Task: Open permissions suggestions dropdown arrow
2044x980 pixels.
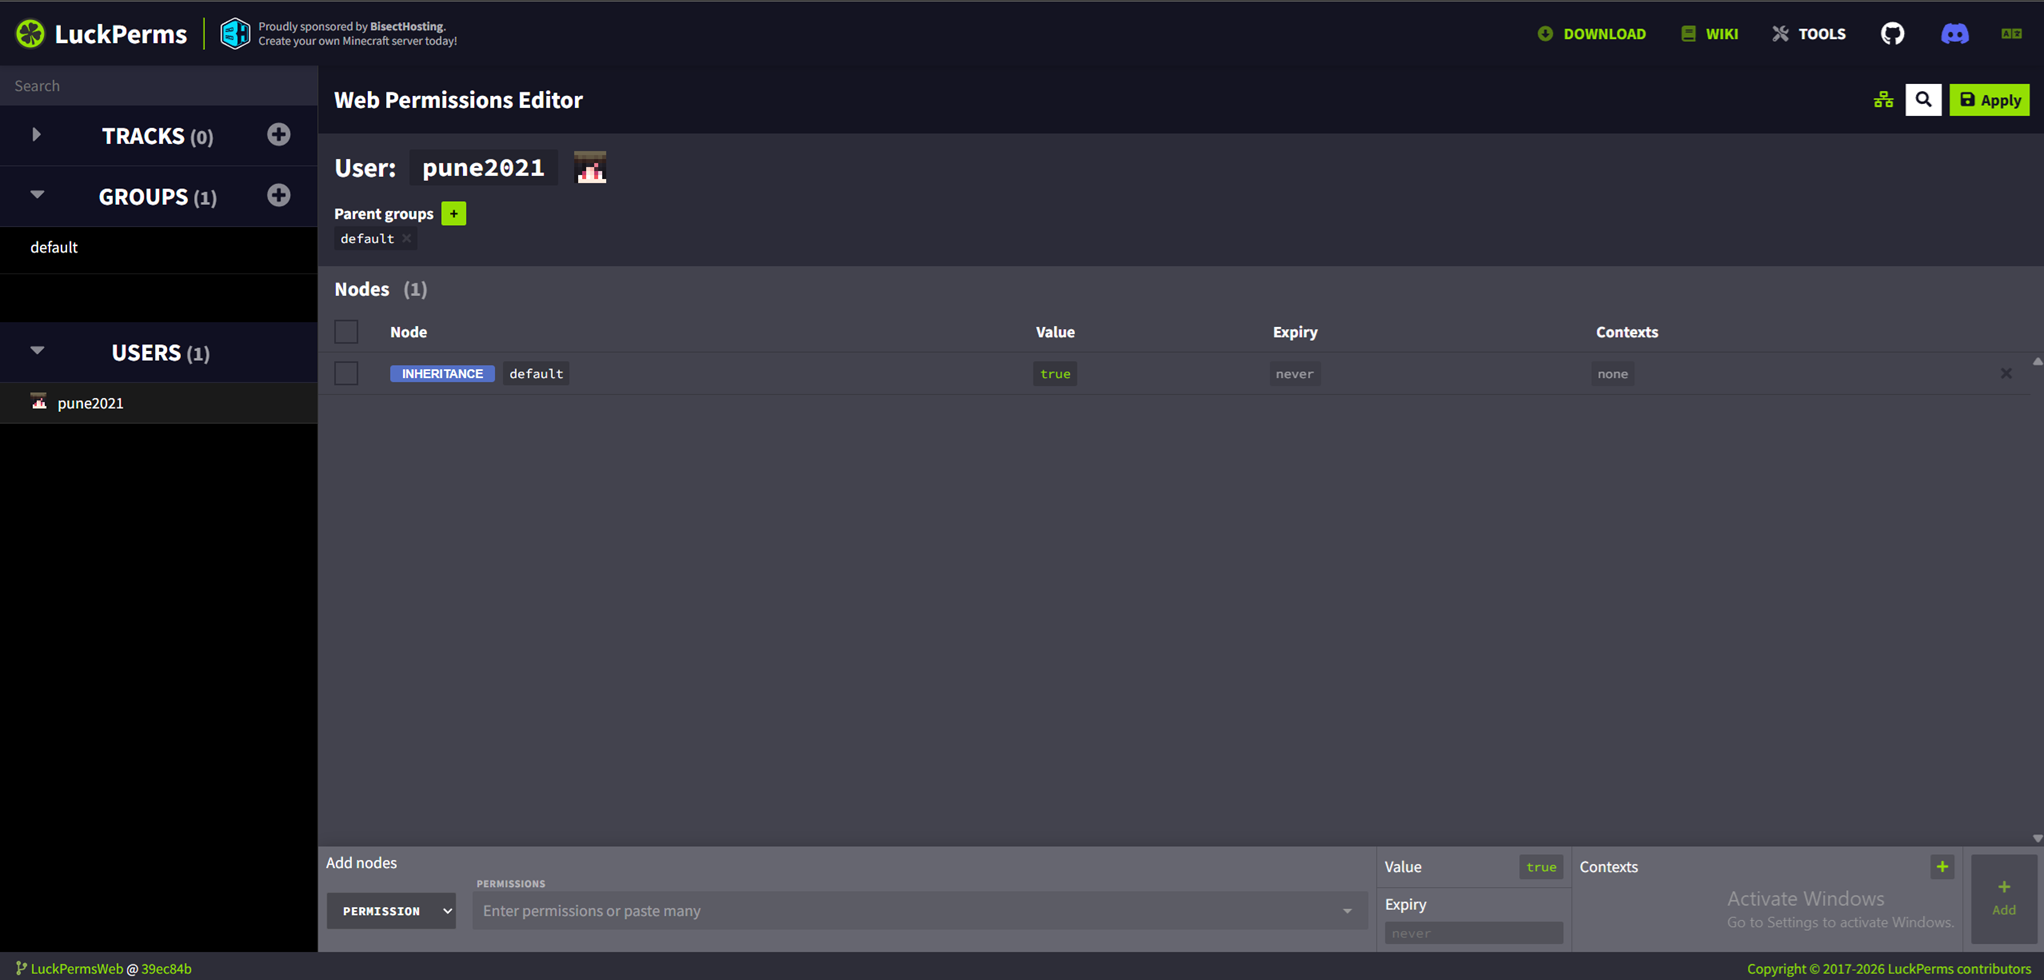Action: click(1347, 911)
